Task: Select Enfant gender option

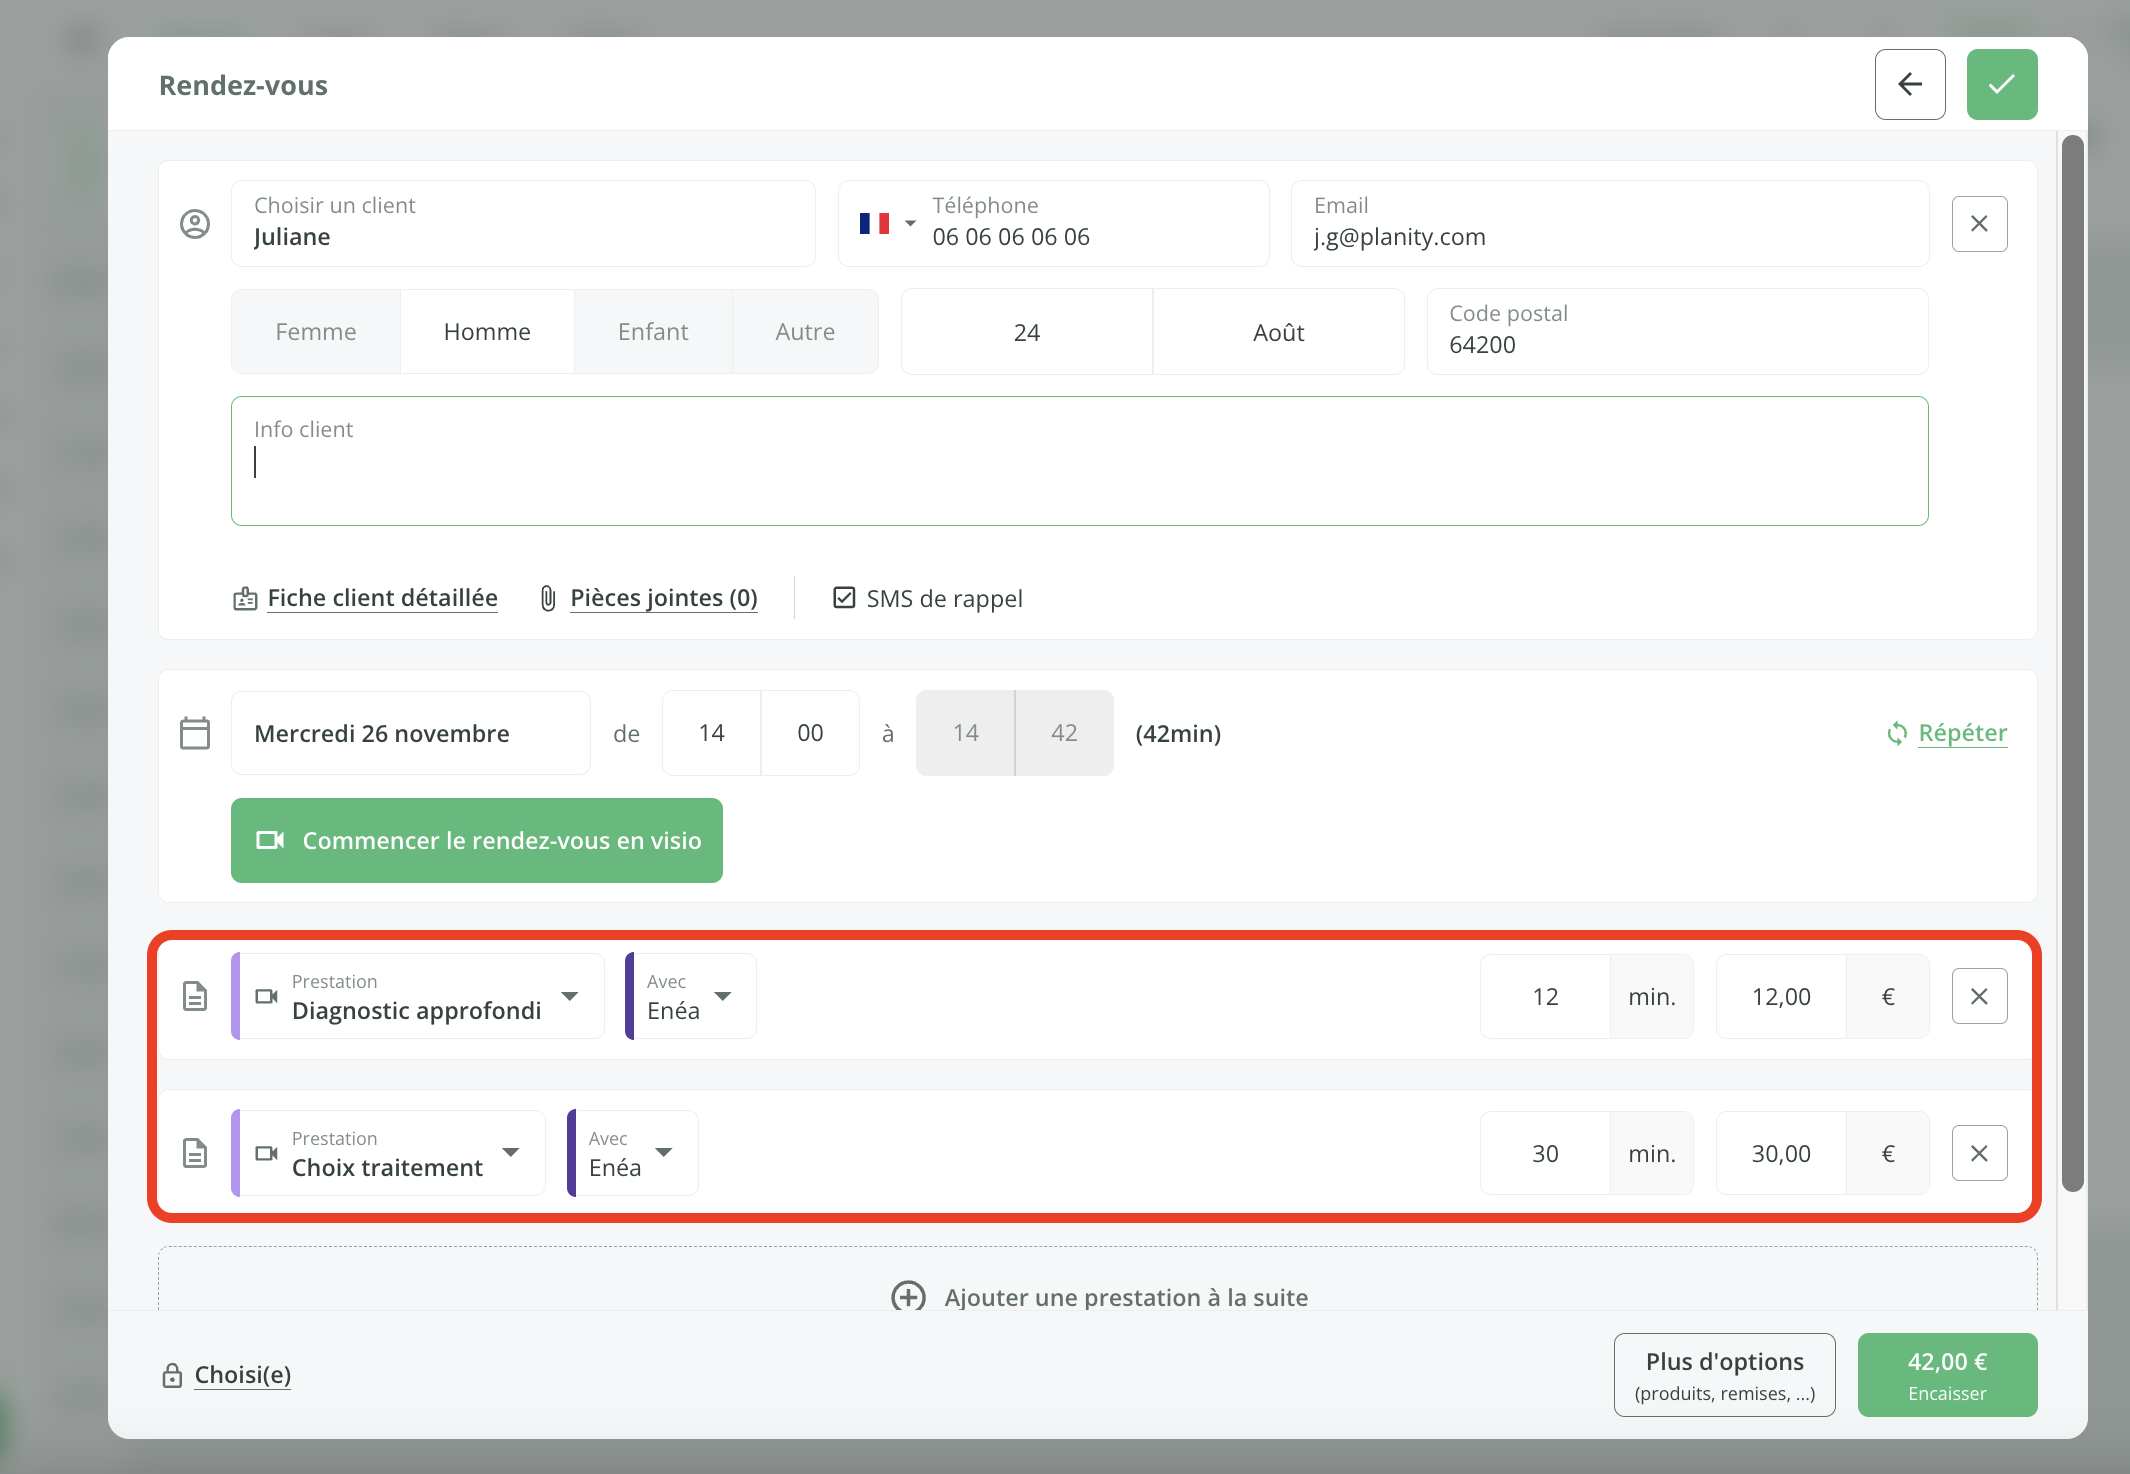Action: point(653,332)
